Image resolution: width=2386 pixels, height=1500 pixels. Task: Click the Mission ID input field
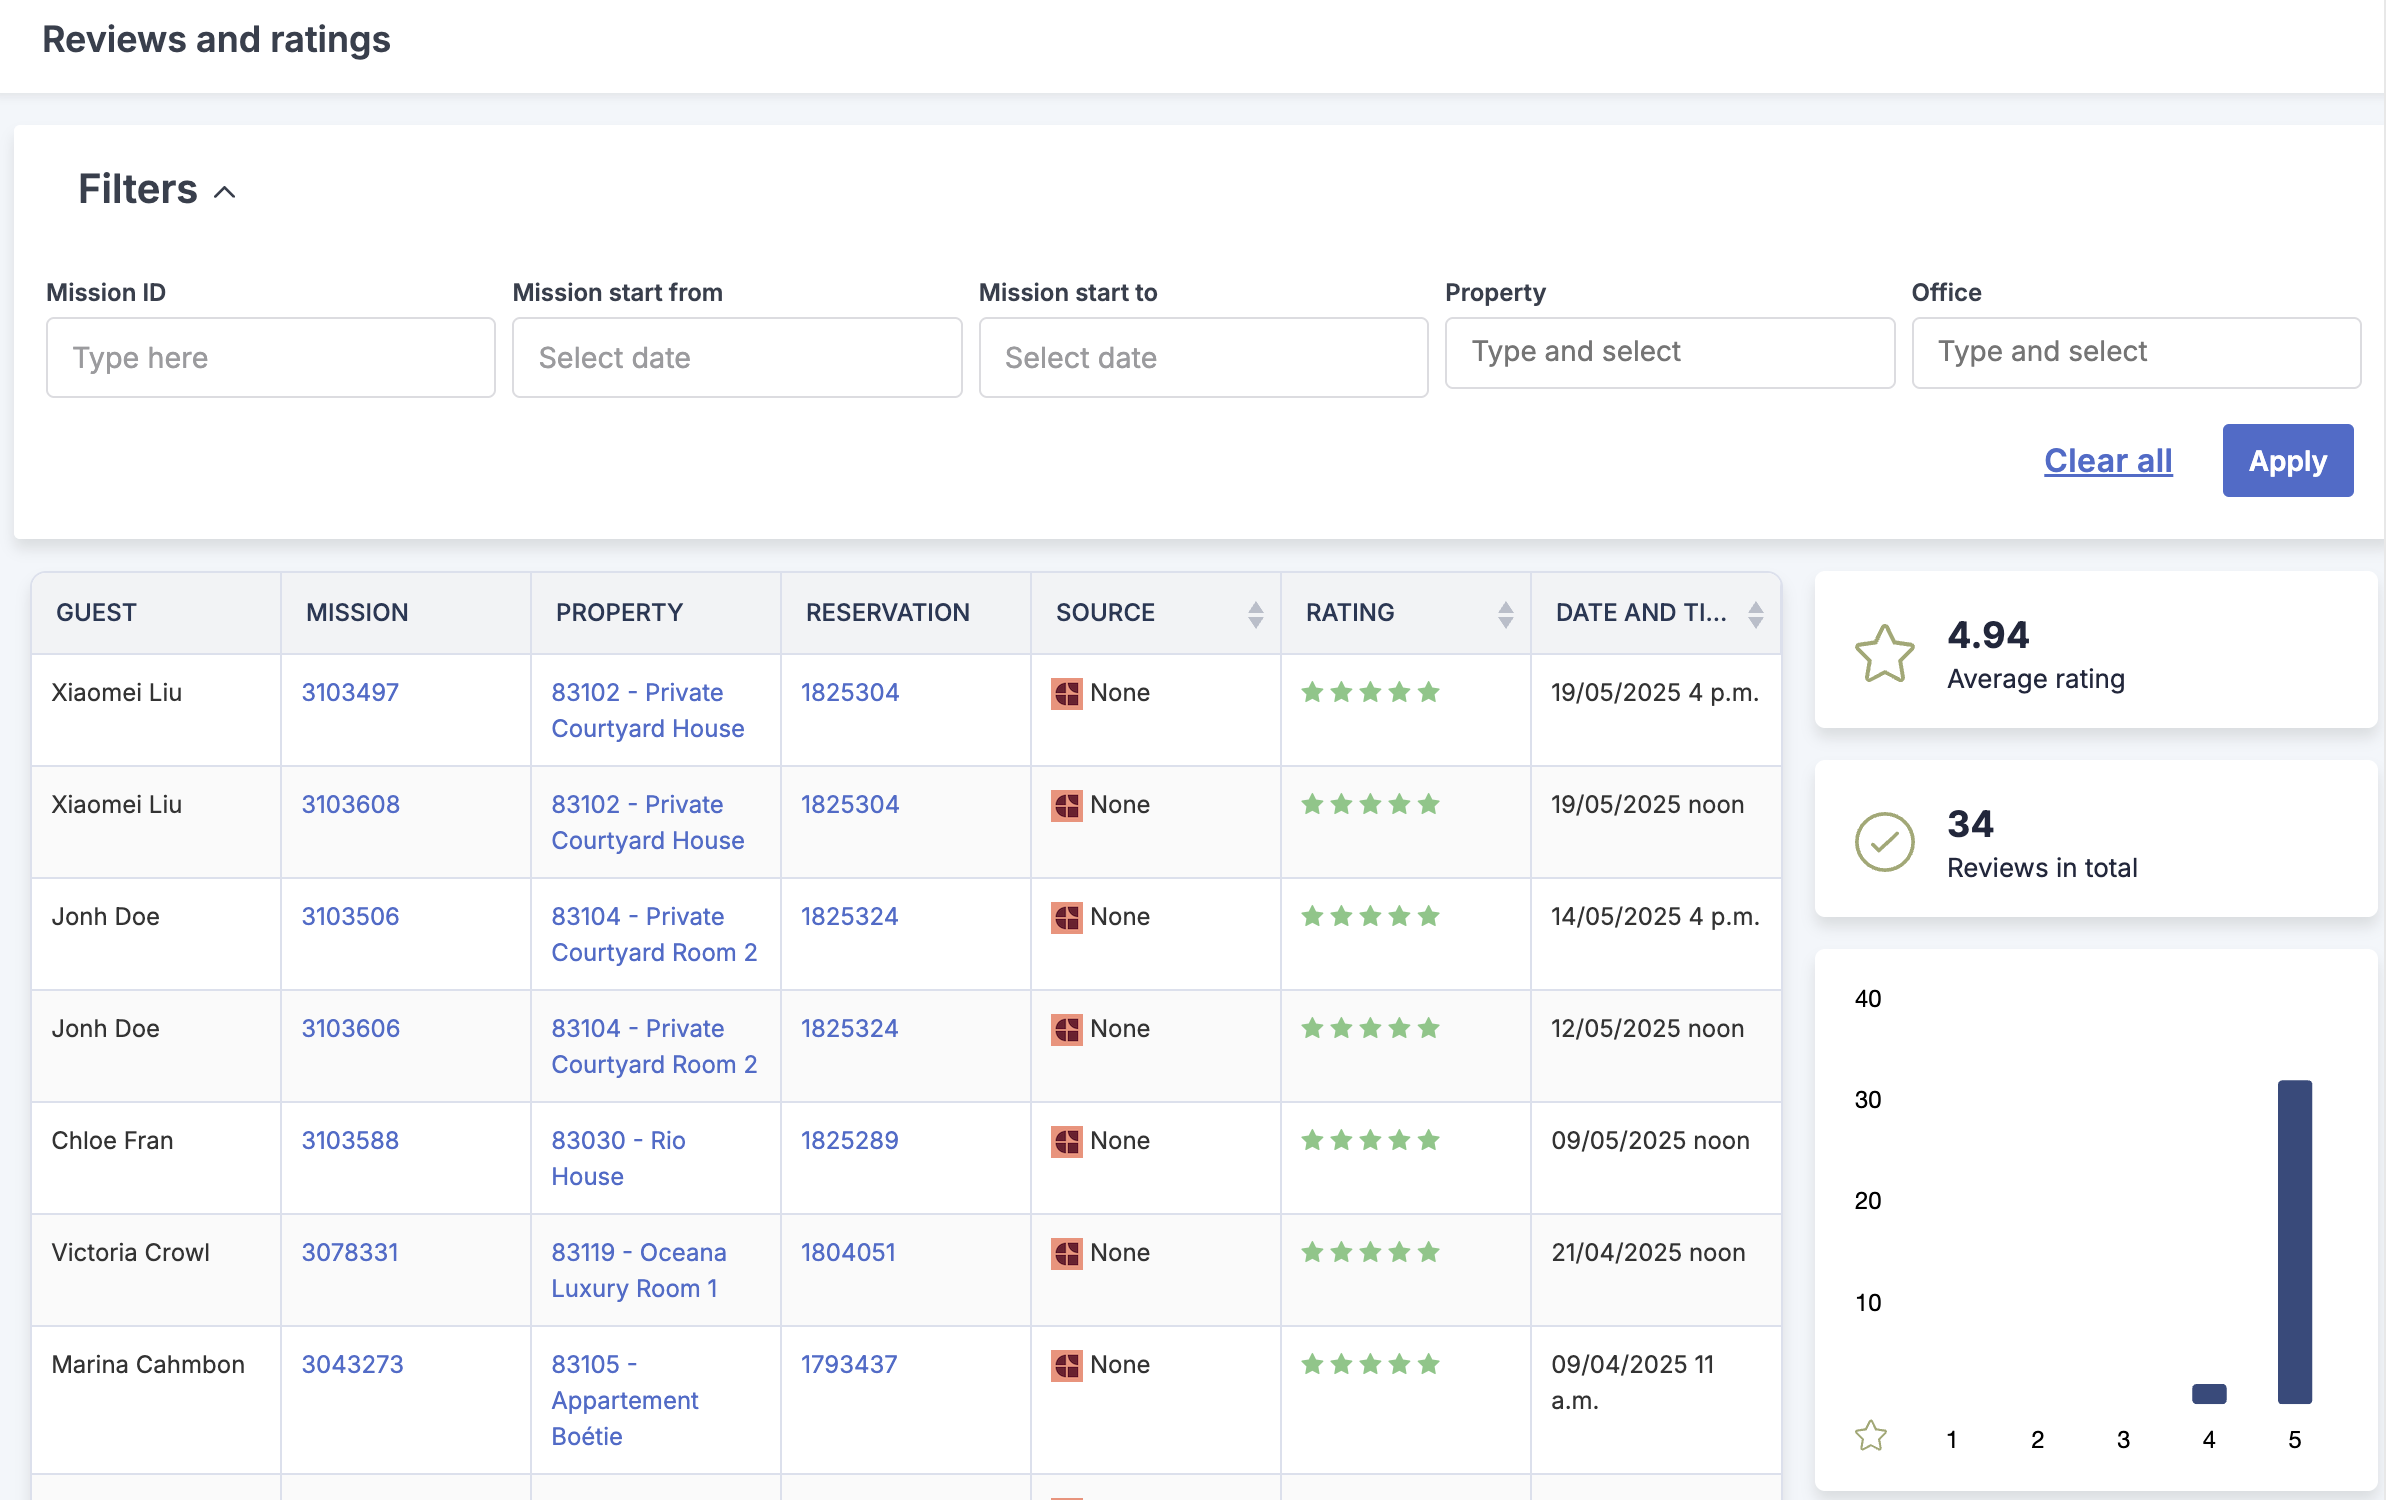pos(271,357)
